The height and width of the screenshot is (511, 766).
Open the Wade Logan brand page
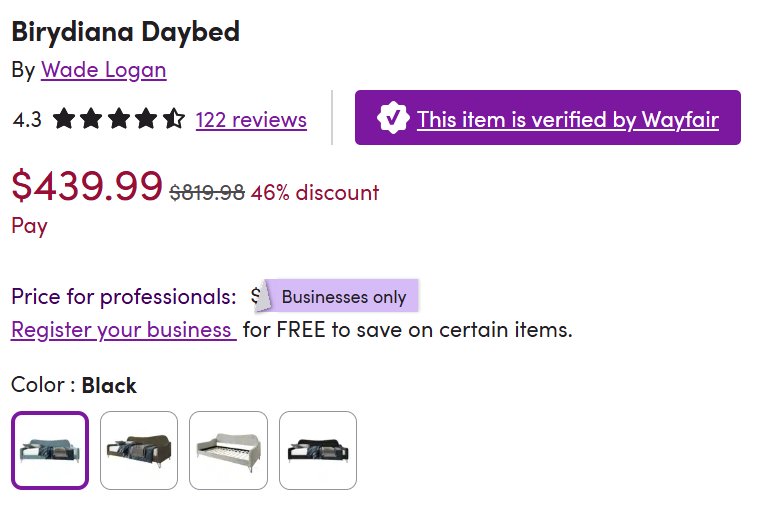tap(103, 70)
